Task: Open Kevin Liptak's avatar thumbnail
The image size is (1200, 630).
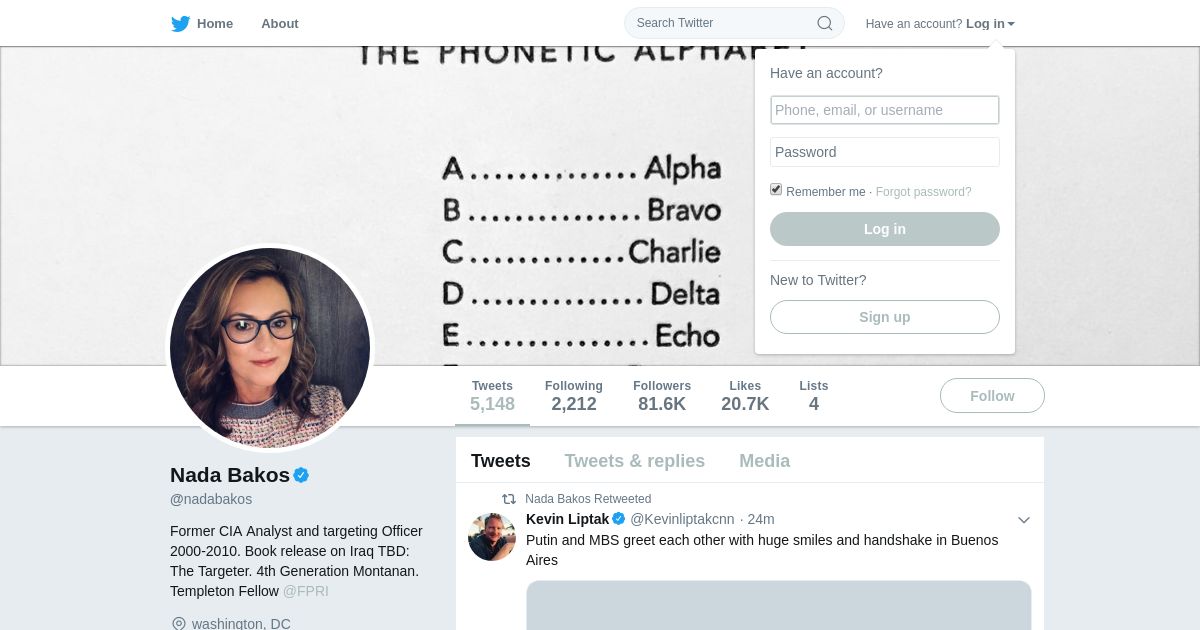Action: point(492,537)
